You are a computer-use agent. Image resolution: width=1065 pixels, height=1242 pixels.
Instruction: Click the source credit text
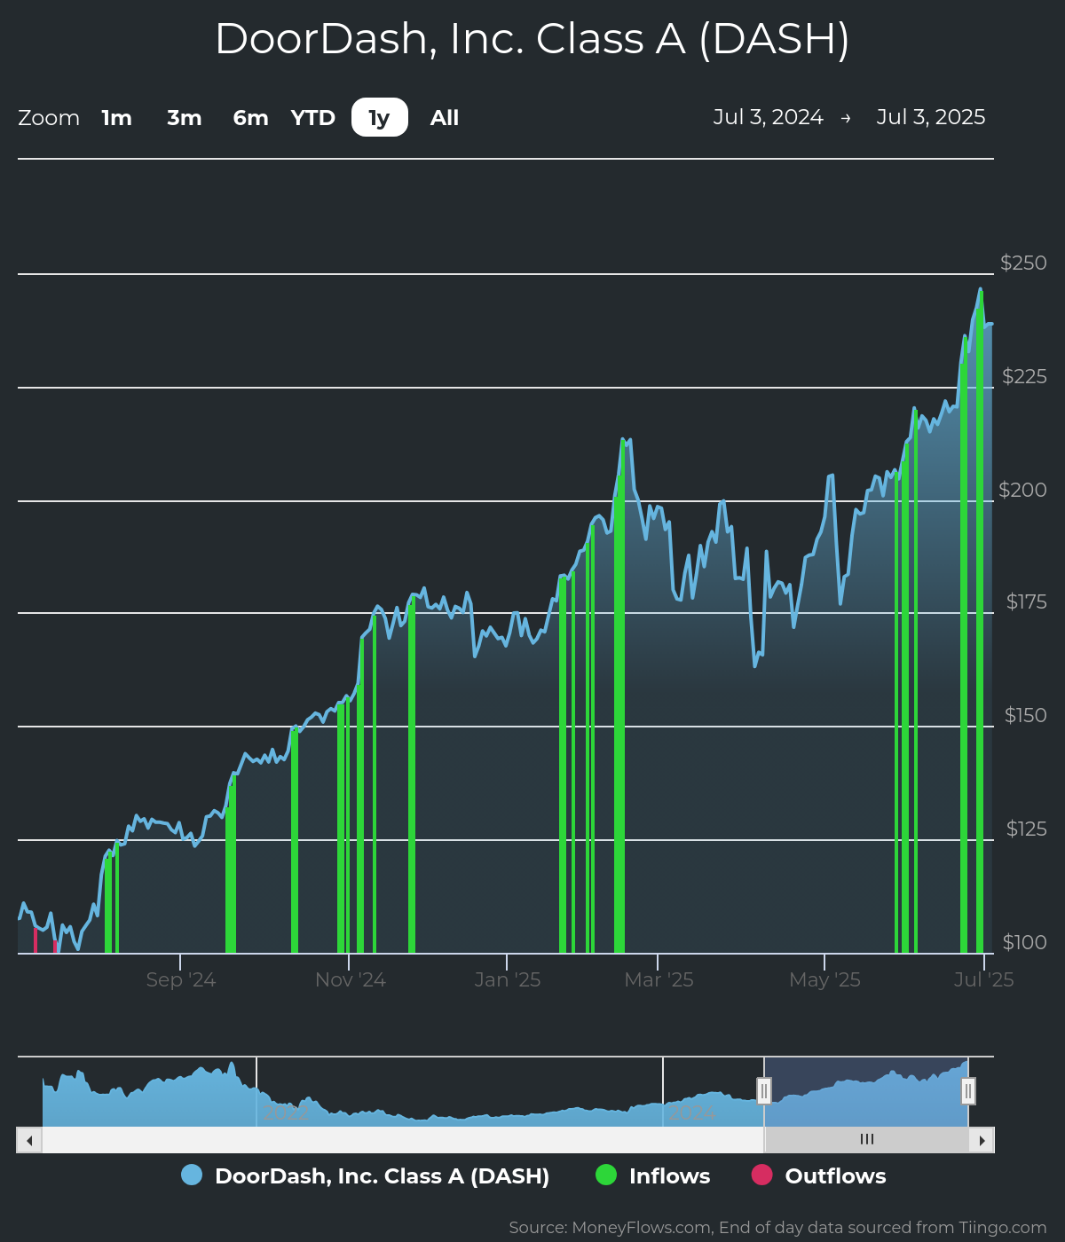[x=777, y=1227]
